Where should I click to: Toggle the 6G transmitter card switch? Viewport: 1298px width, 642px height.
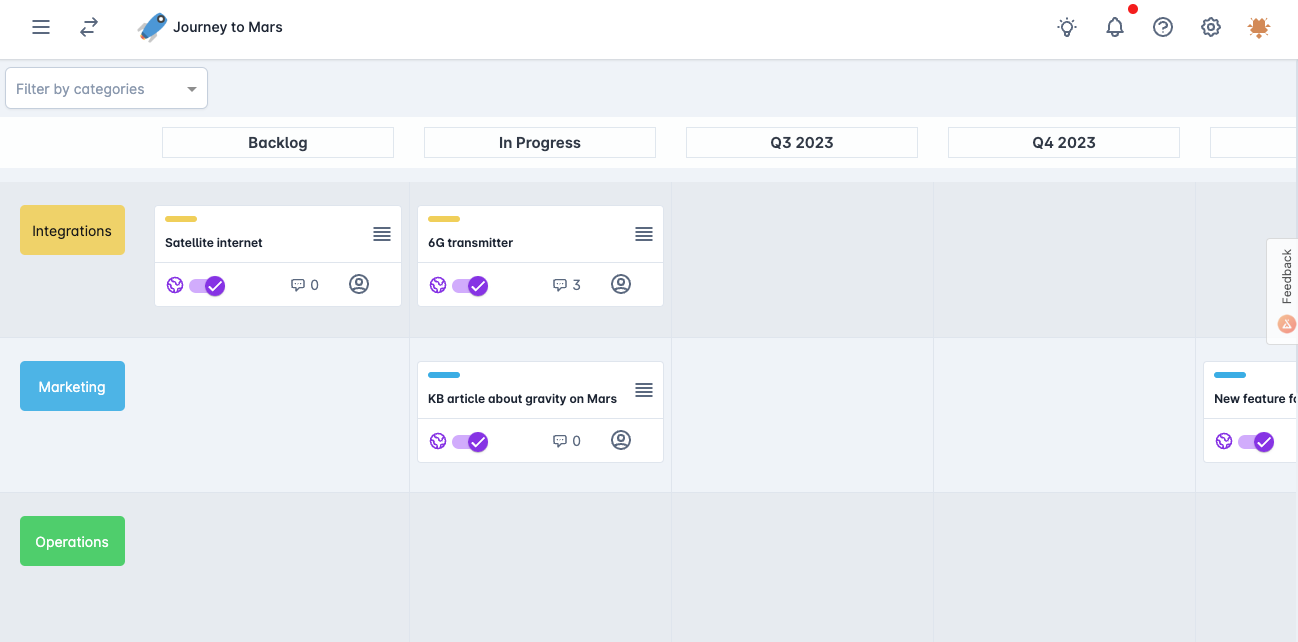(x=470, y=285)
